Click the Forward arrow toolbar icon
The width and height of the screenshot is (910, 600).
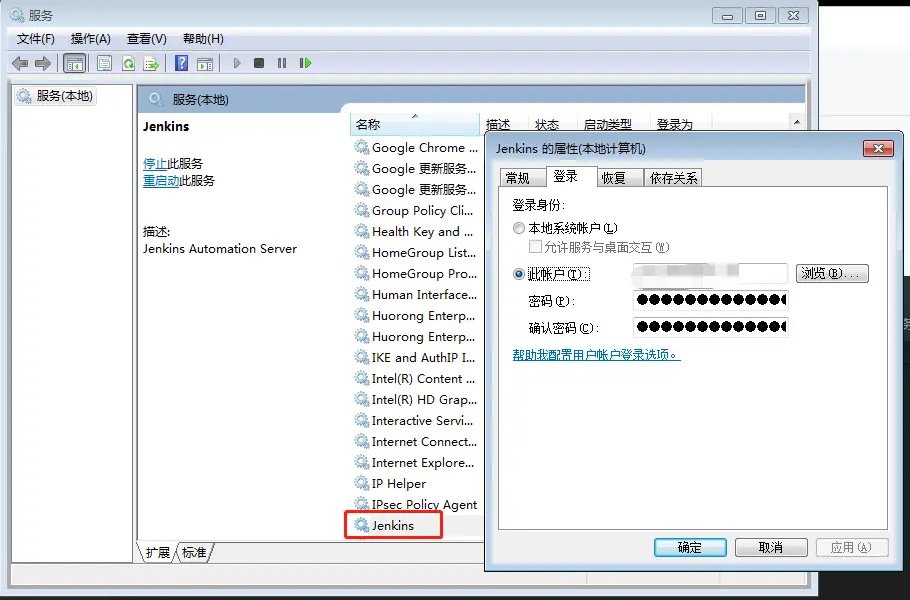coord(43,63)
